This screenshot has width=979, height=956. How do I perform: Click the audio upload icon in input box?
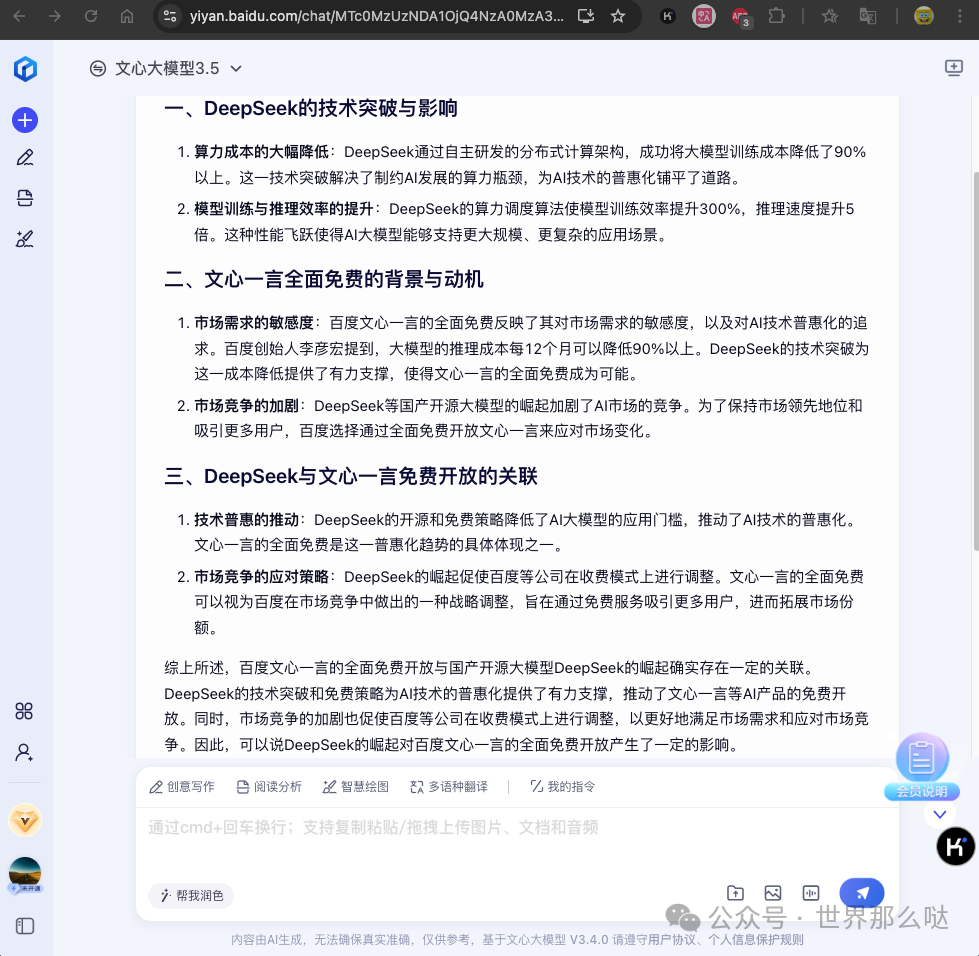pyautogui.click(x=810, y=894)
